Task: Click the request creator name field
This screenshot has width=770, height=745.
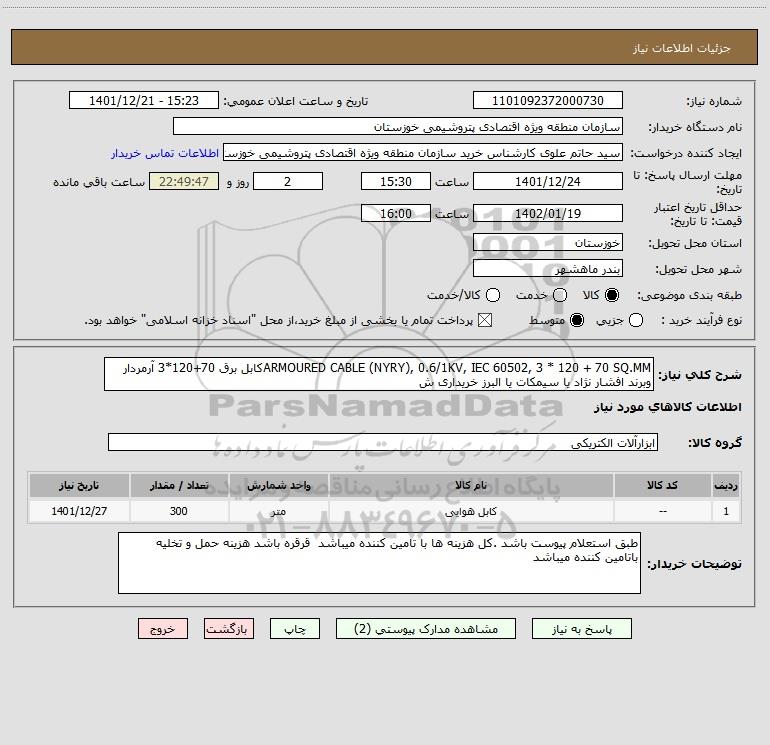Action: pos(423,153)
